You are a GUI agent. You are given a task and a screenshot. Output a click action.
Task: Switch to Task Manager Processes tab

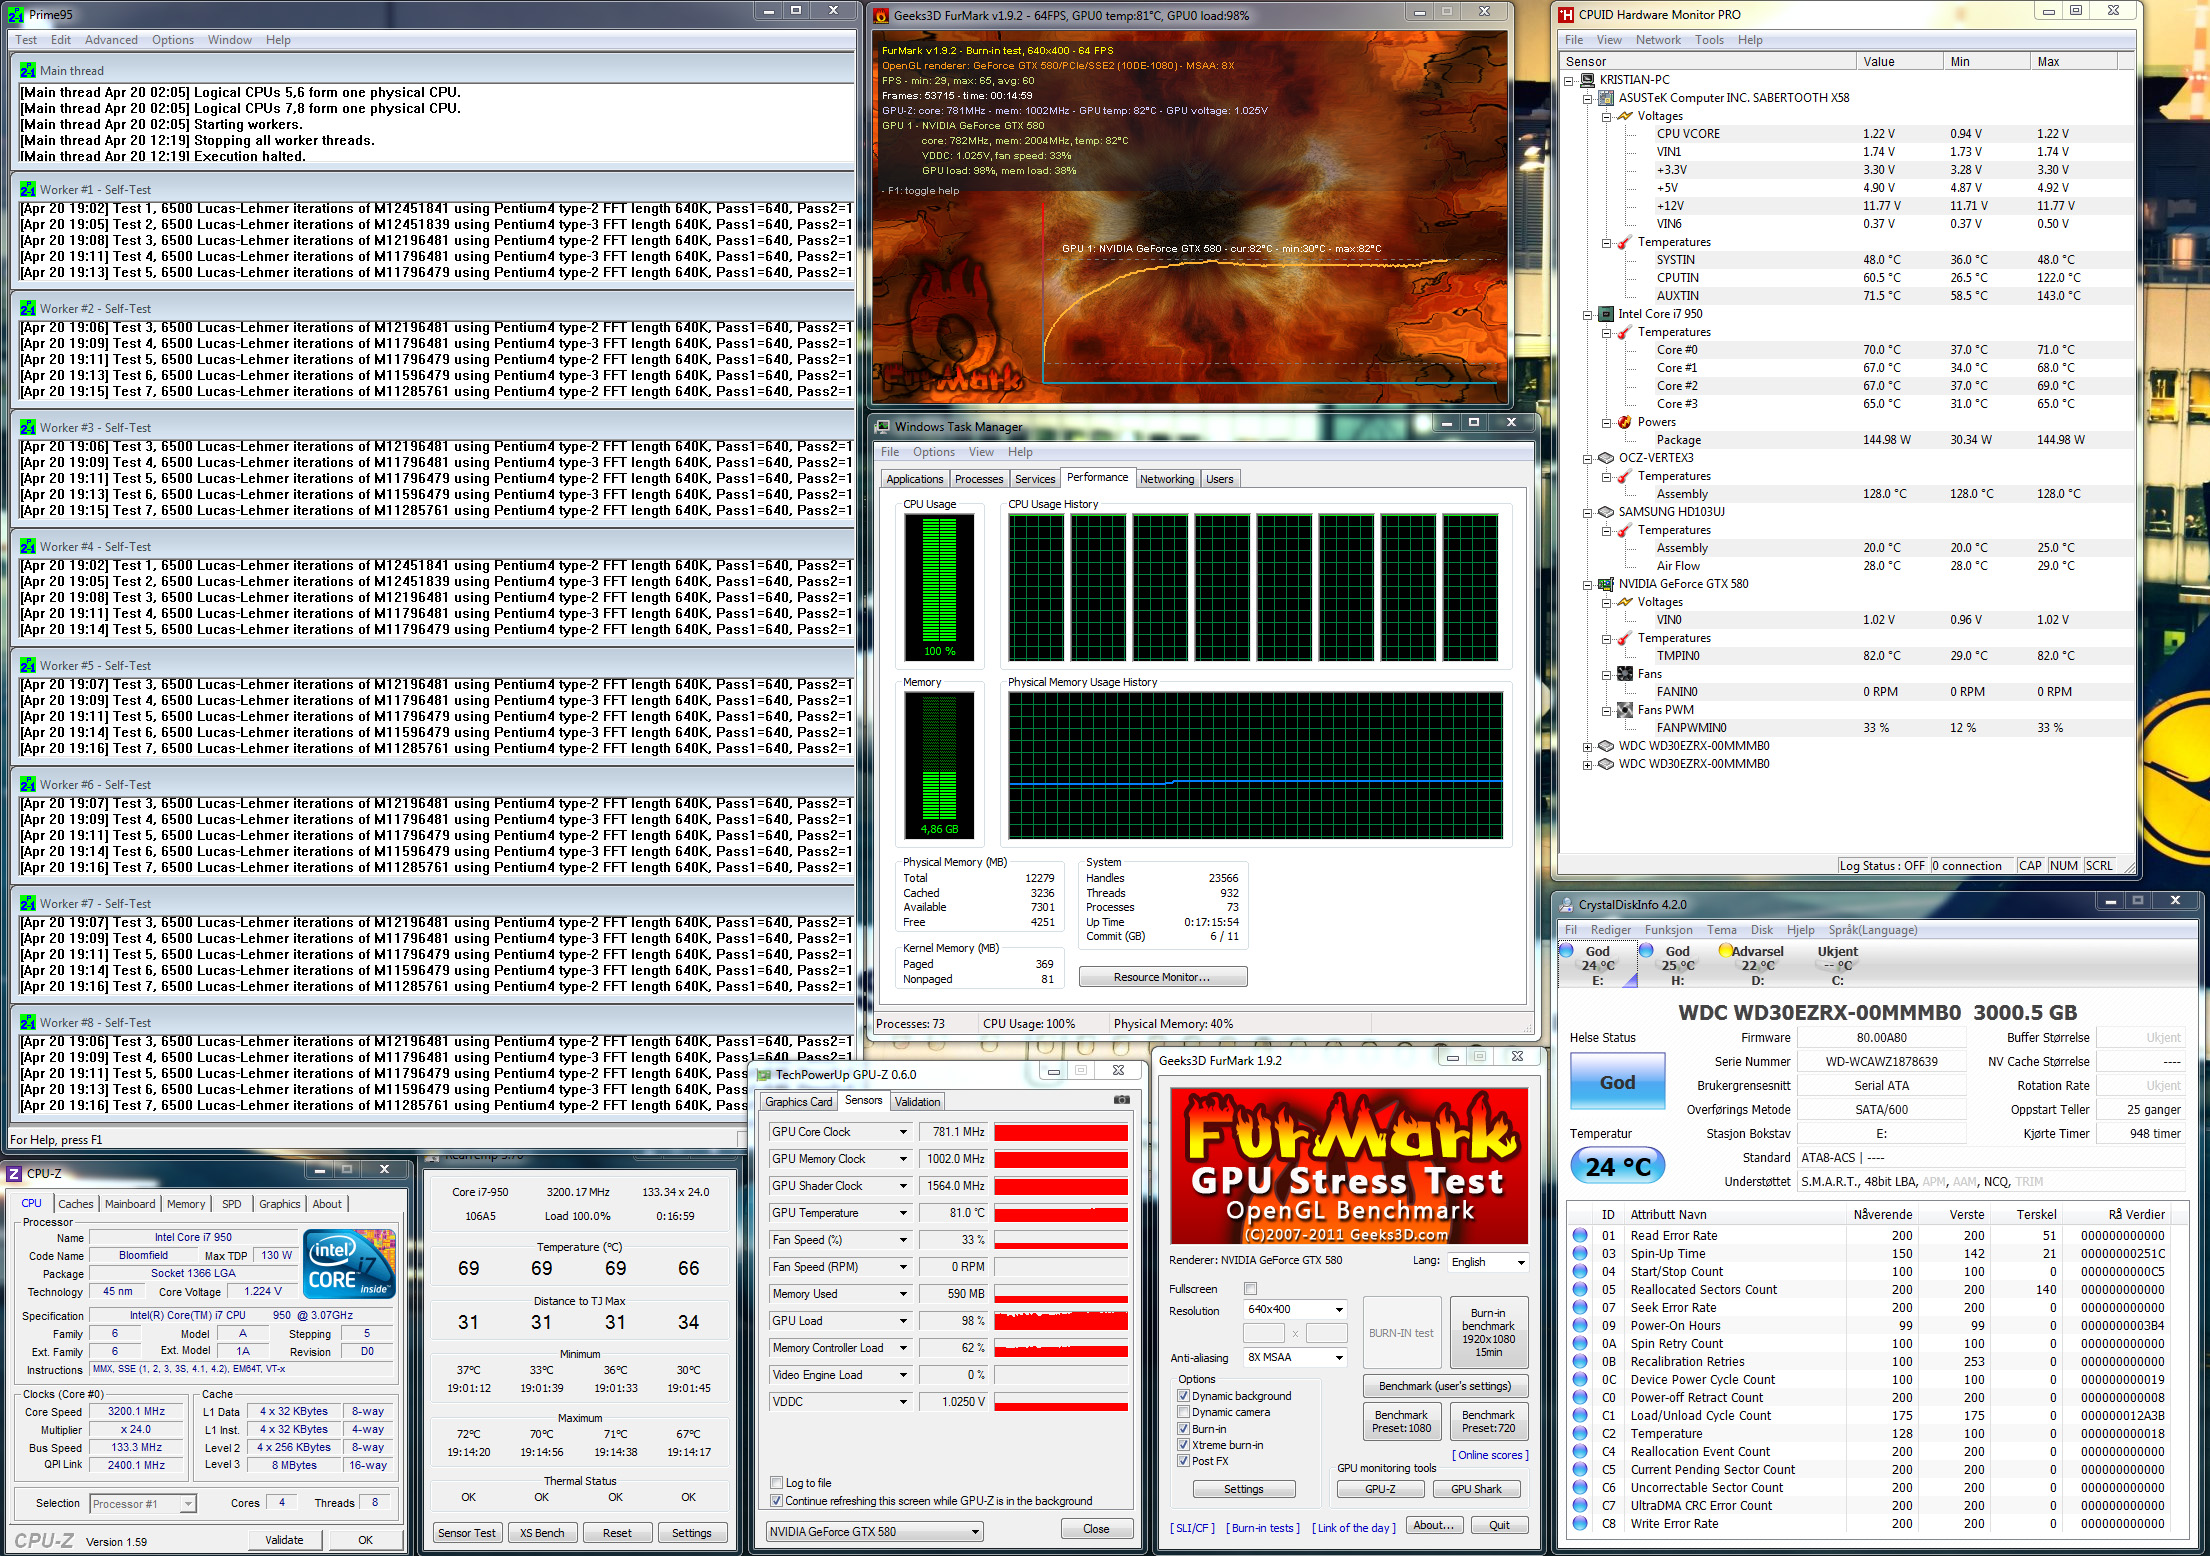(x=979, y=479)
